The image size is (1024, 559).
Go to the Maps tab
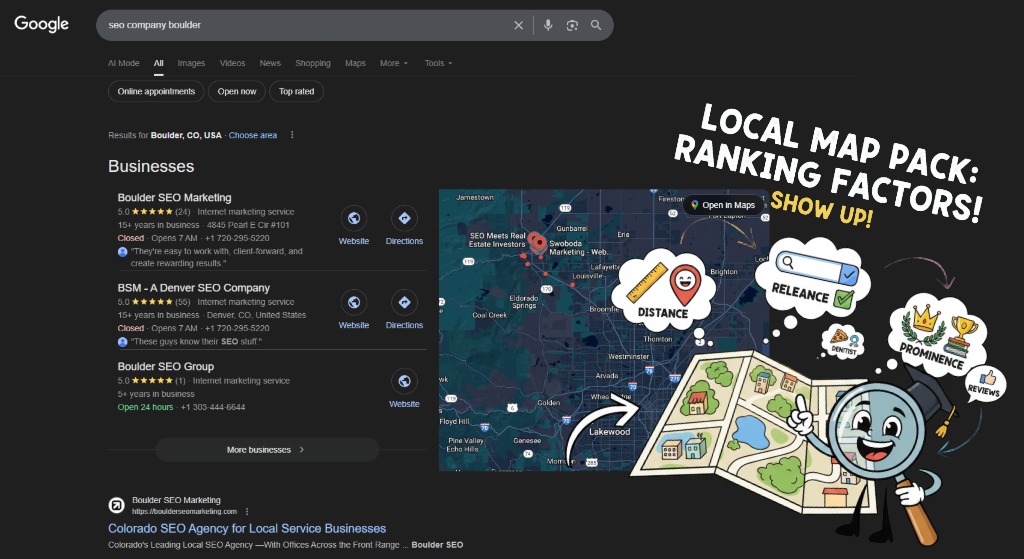[355, 63]
